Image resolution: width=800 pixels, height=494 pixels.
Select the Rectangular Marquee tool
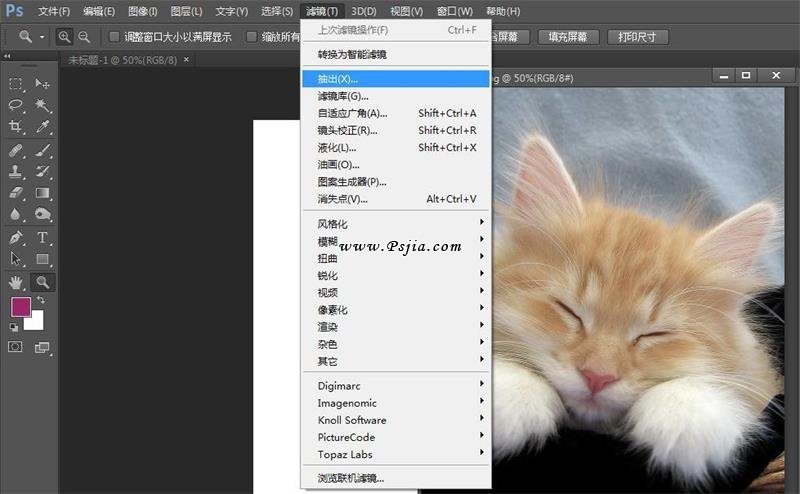click(x=16, y=84)
